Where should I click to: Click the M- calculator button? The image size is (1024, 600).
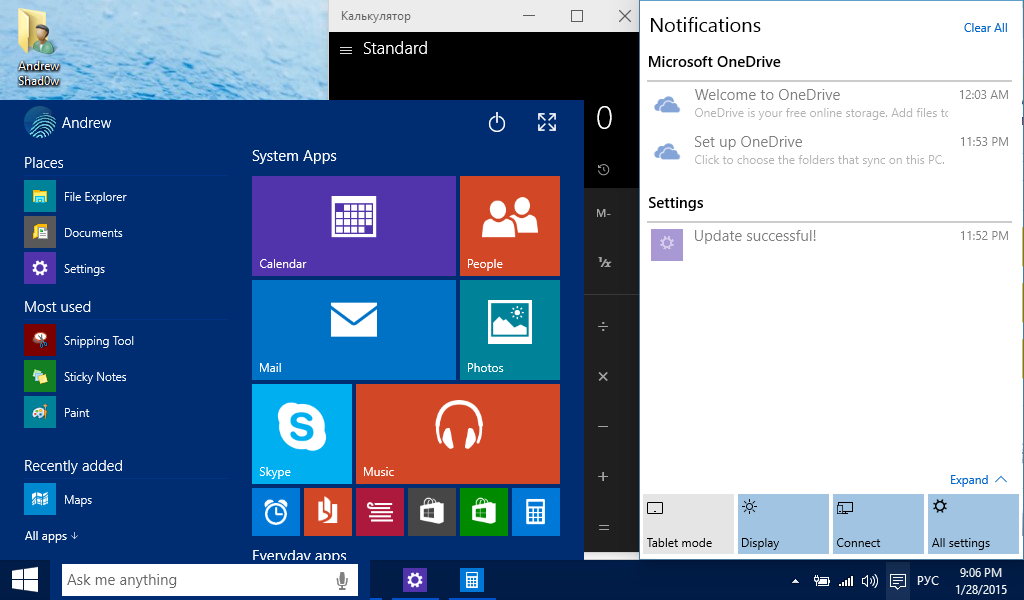(603, 213)
